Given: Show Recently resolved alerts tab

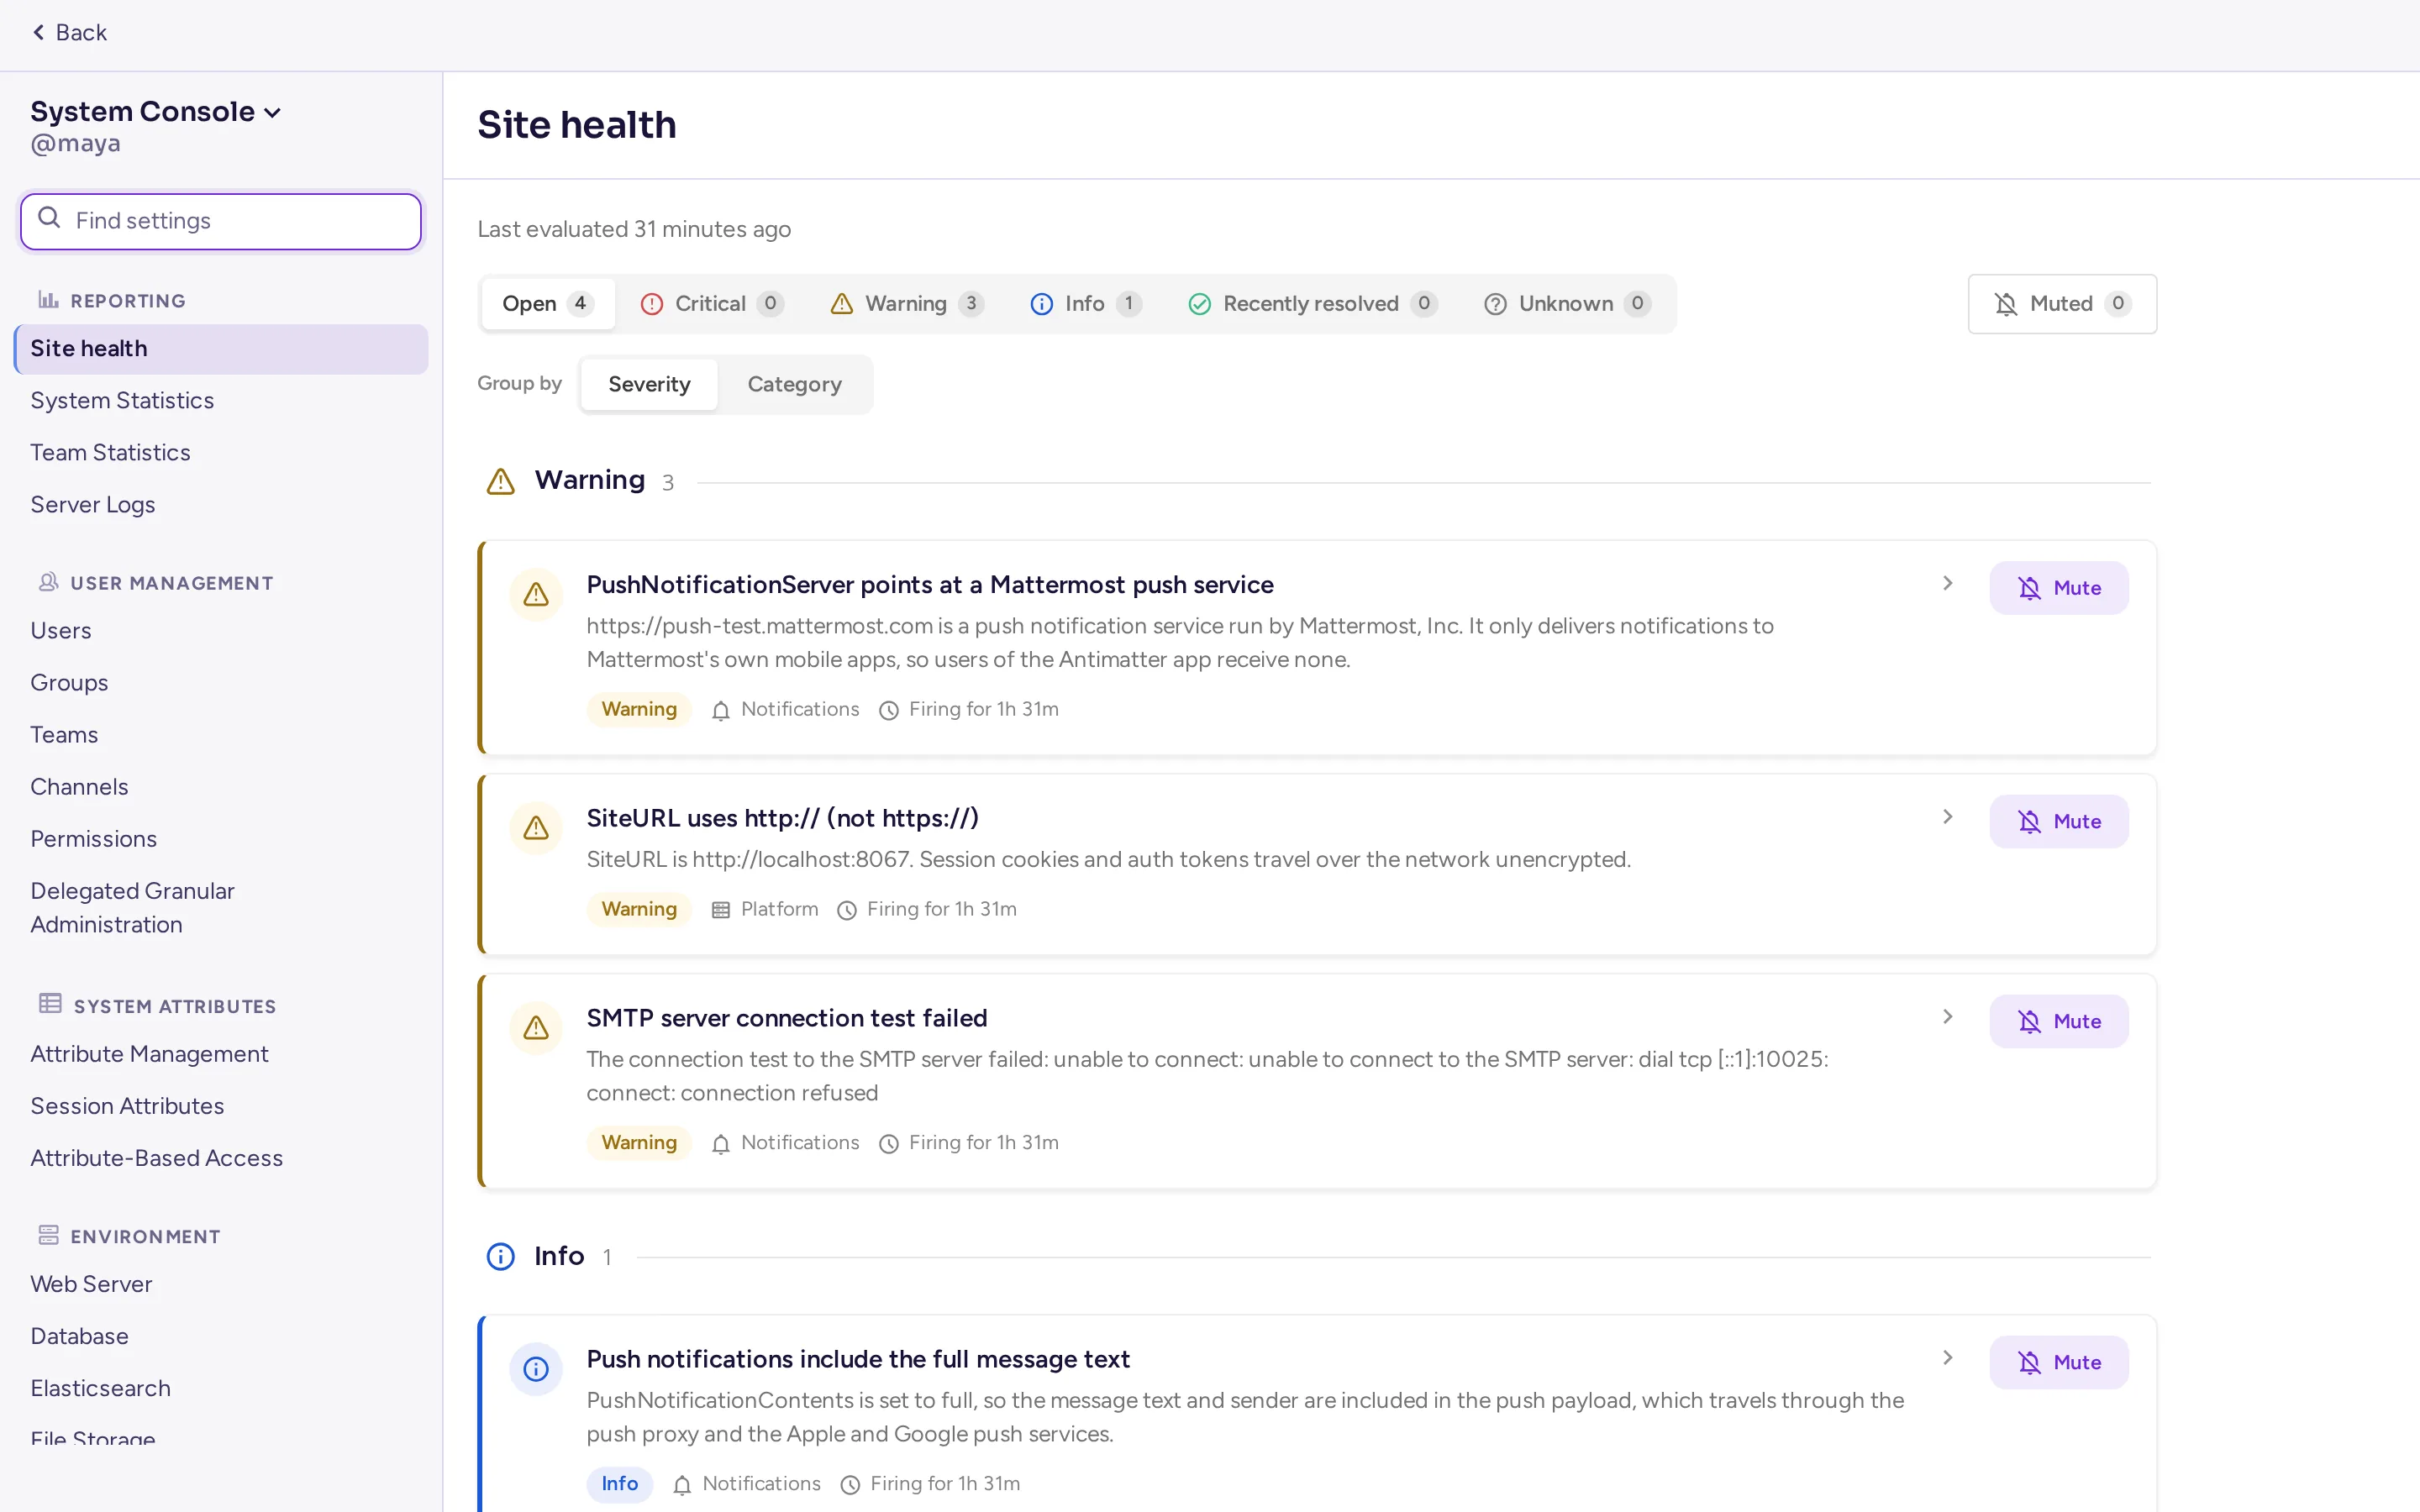Looking at the screenshot, I should 1312,304.
